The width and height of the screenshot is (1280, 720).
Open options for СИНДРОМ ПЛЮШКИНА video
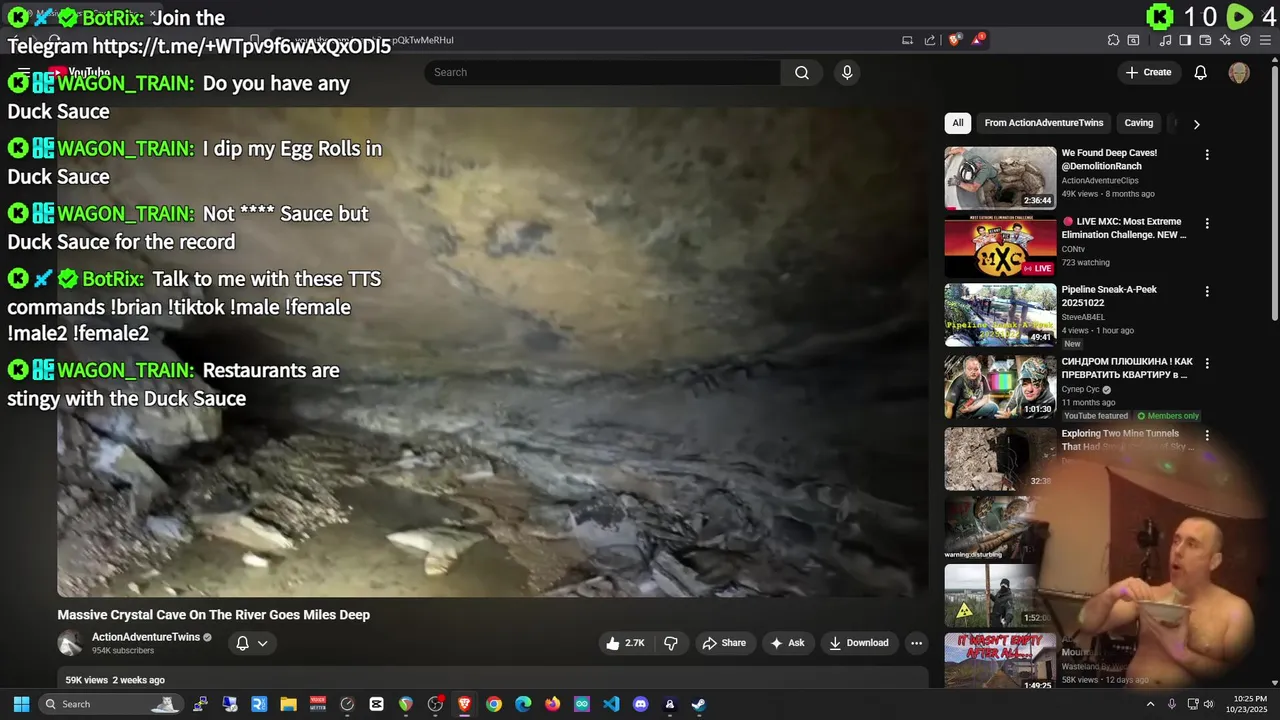click(1207, 363)
